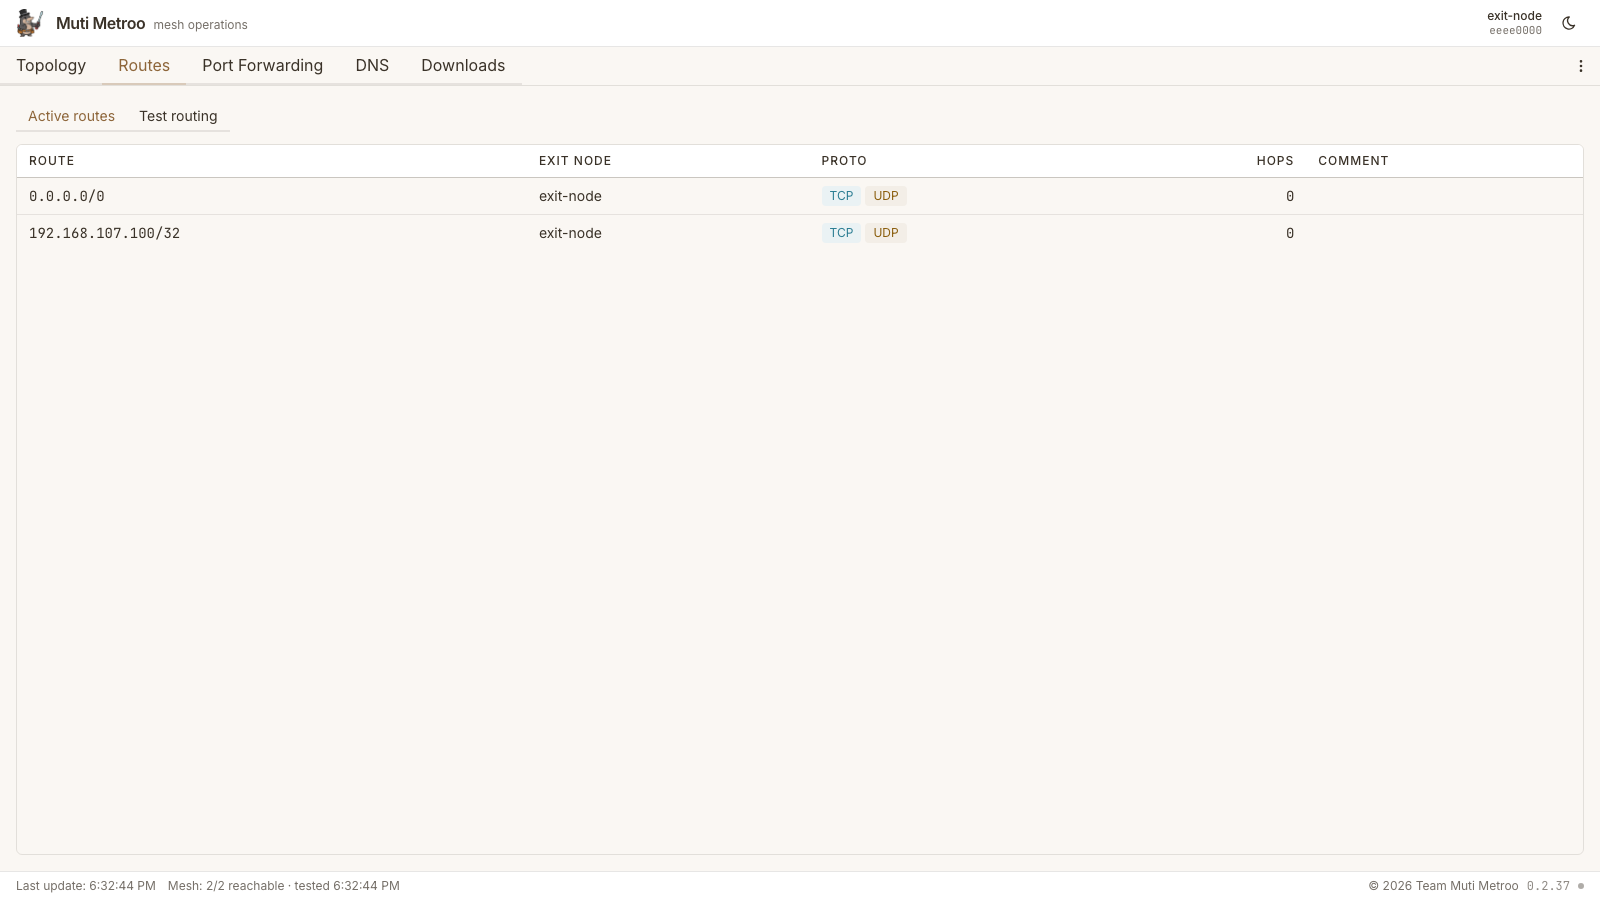Click the hops value of the 0.0.0.0/0 row
Image resolution: width=1600 pixels, height=900 pixels.
[x=1290, y=196]
